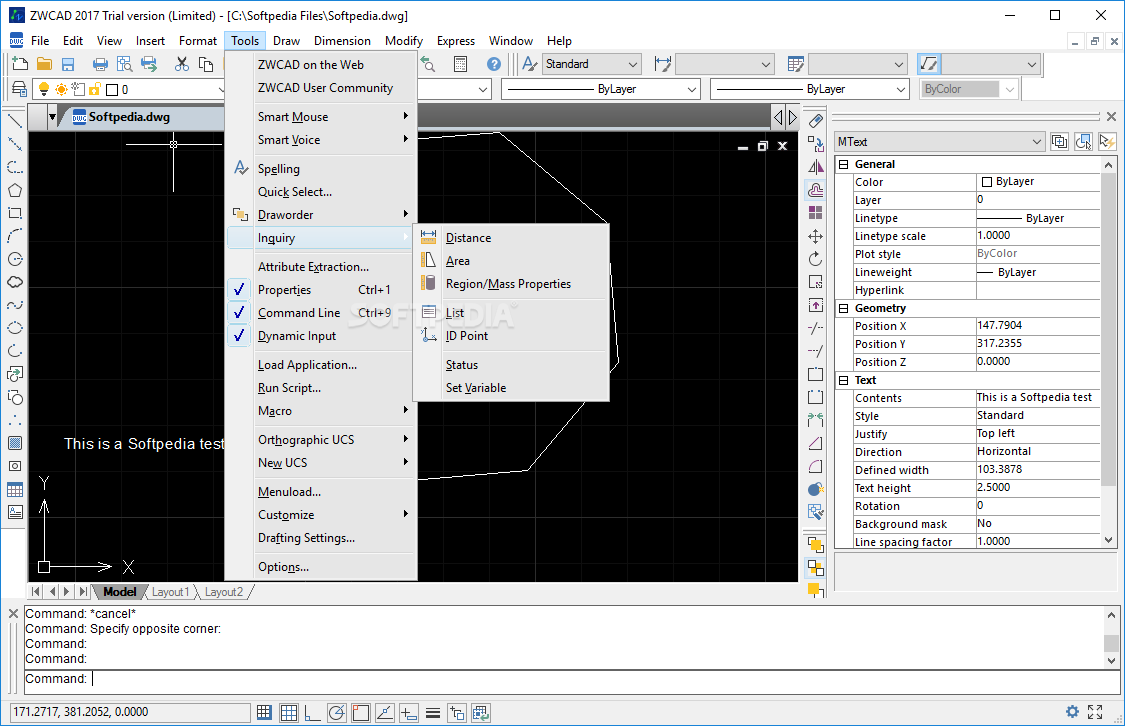This screenshot has height=726, width=1125.
Task: Toggle the Dynamic Input menu item
Action: 321,336
